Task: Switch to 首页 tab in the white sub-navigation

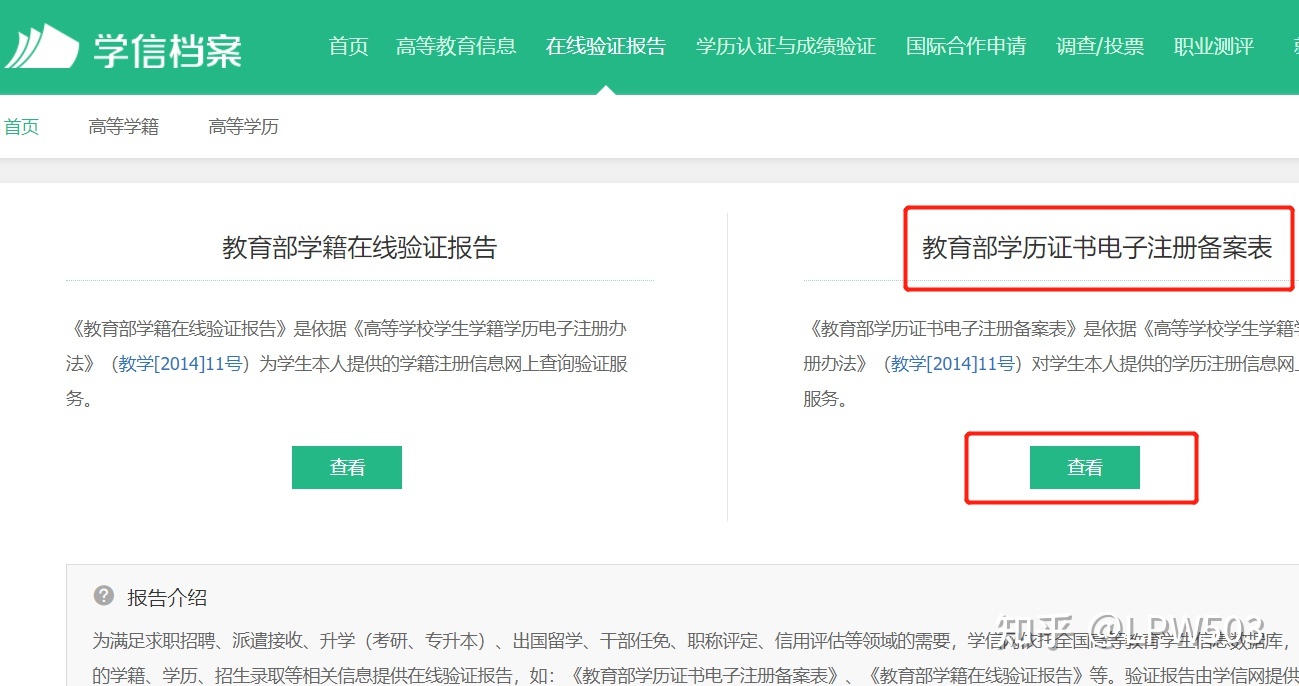Action: pos(21,127)
